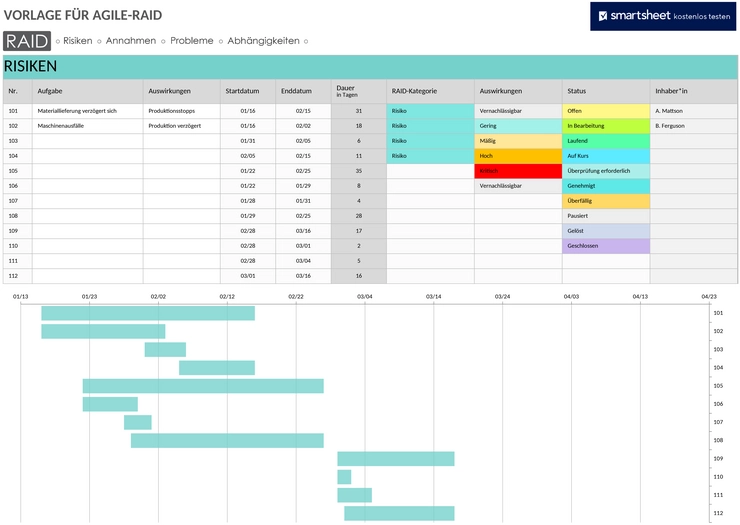Select the Gantt bar for task 102
Screen dimensions: 740x525
pos(103,331)
